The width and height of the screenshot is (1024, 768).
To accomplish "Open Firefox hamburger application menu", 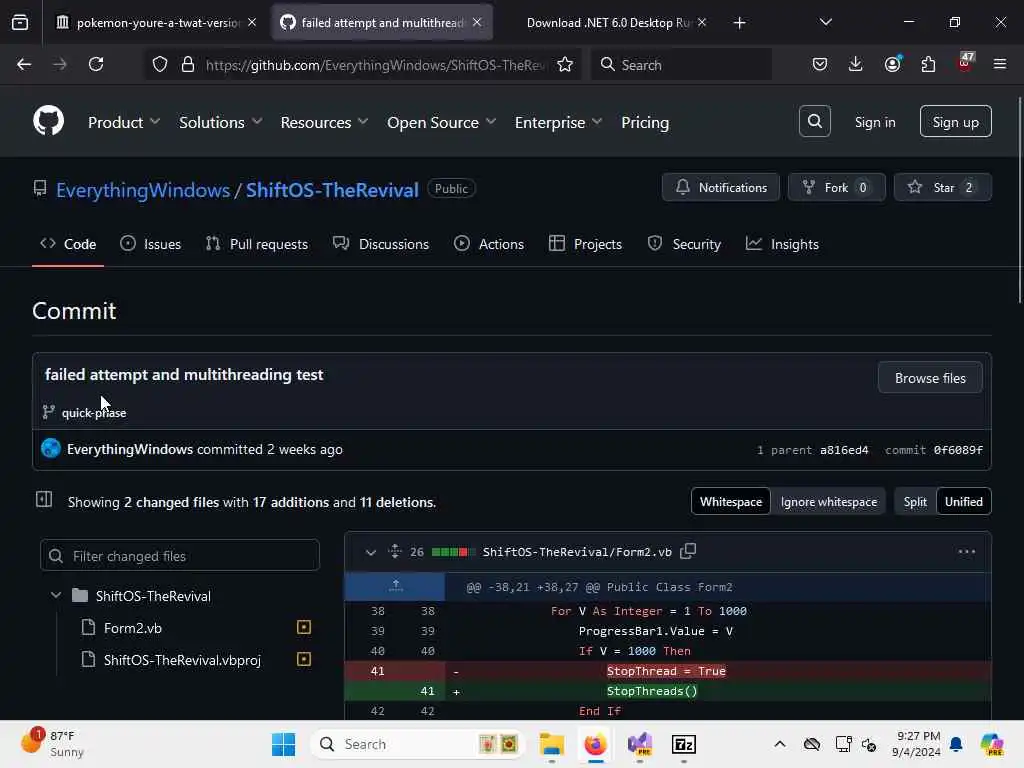I will [1000, 65].
